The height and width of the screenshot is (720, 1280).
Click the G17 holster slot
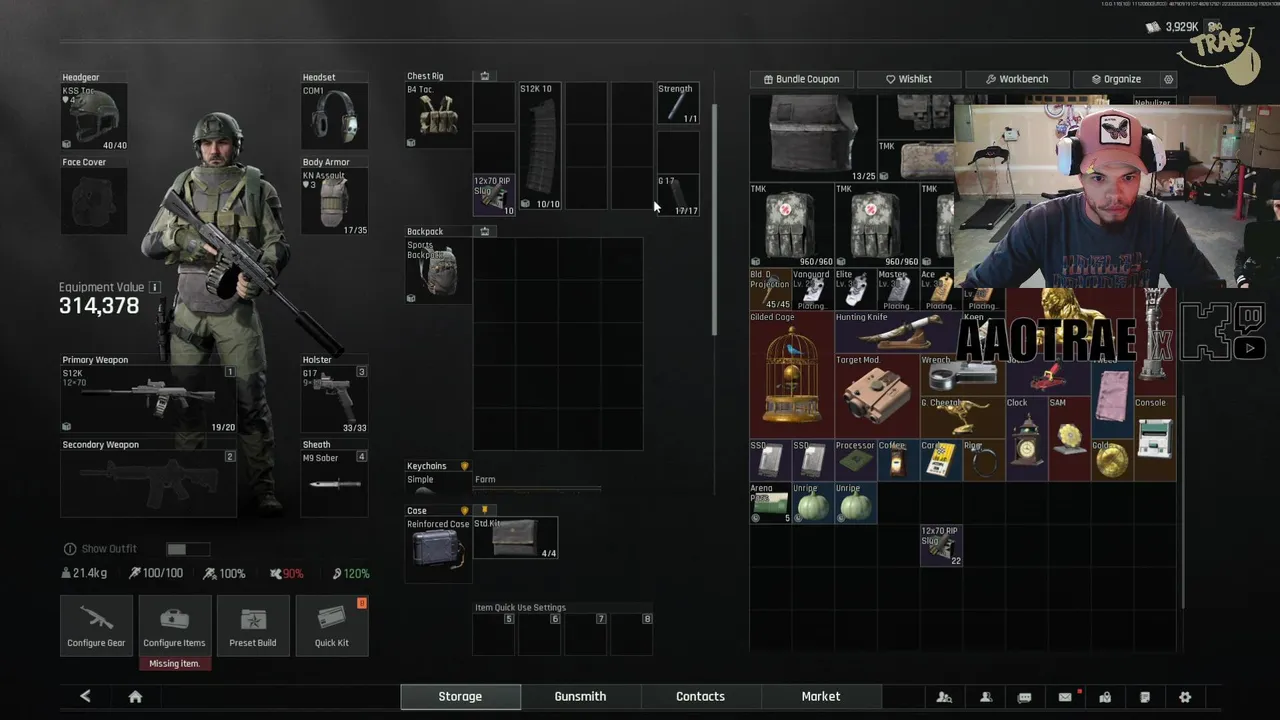tap(335, 399)
